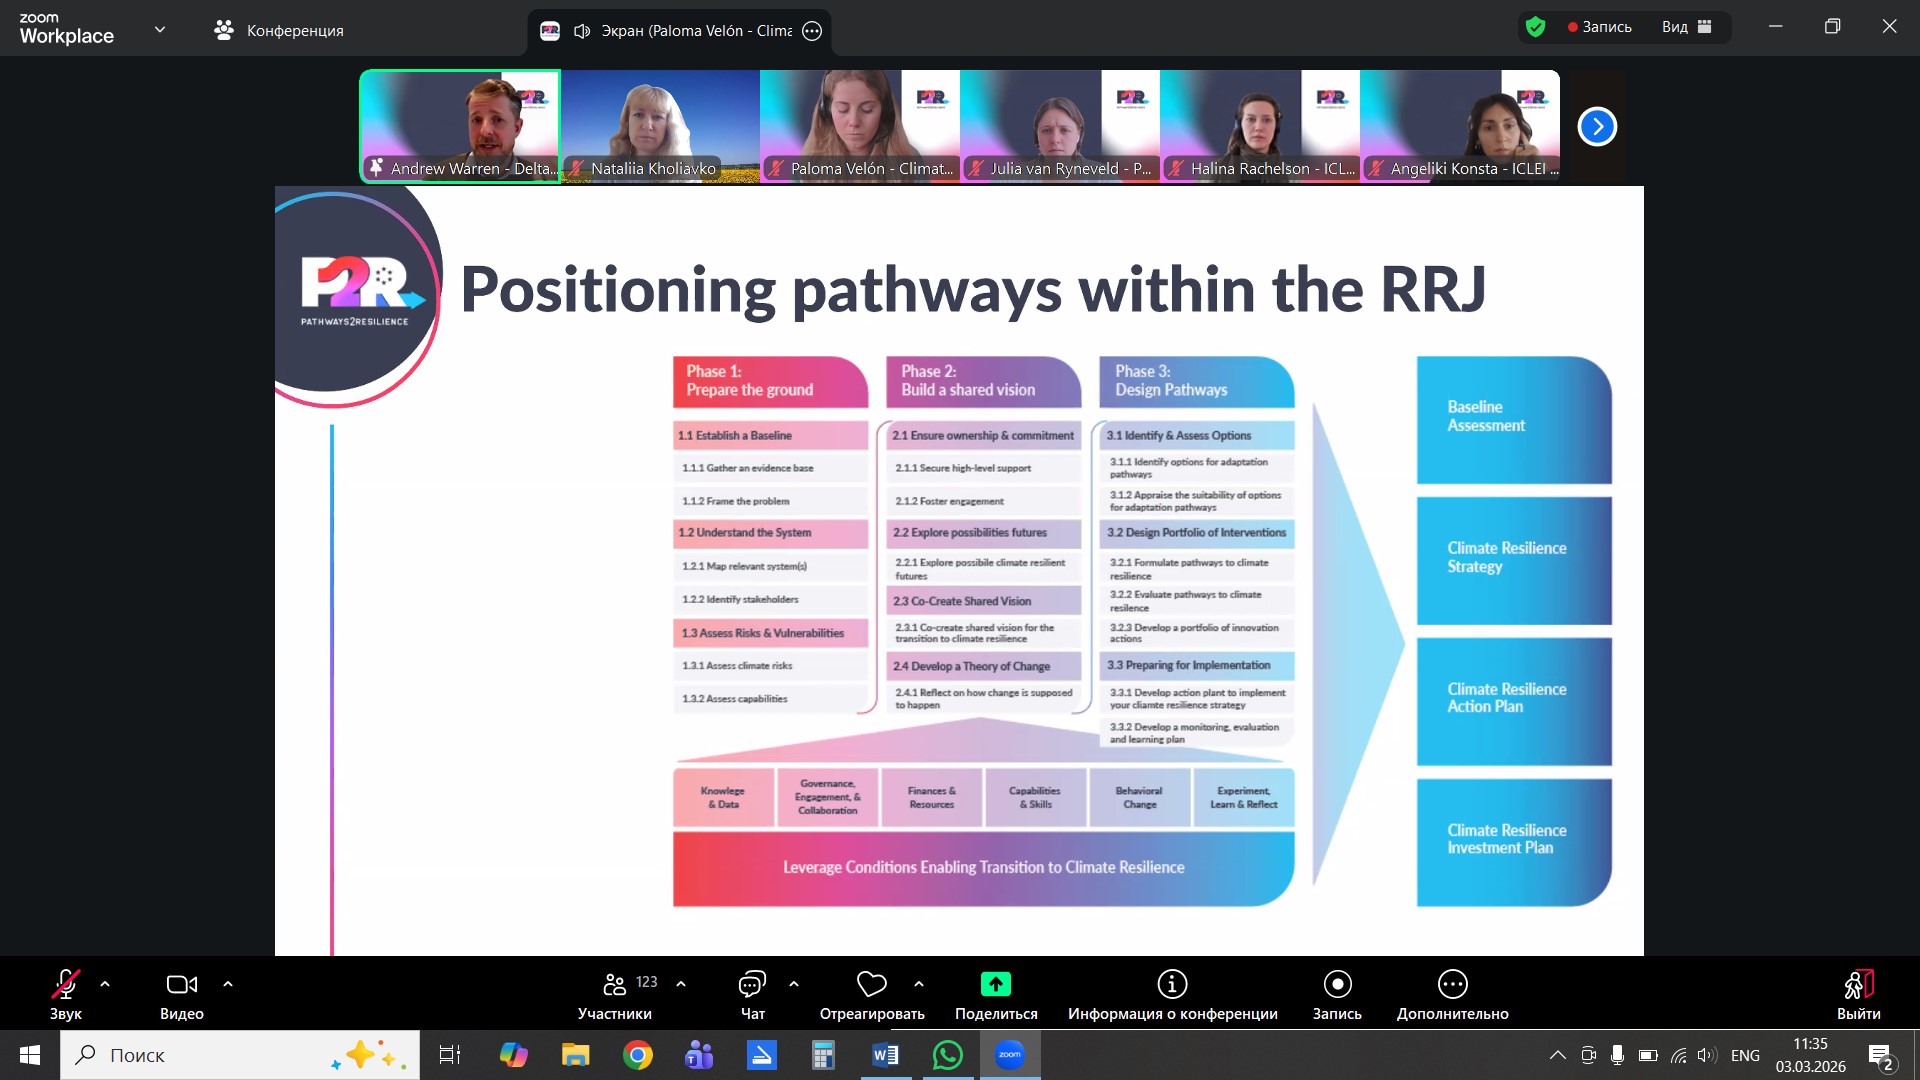Click the React heart icon
1920x1080 pixels.
point(871,985)
